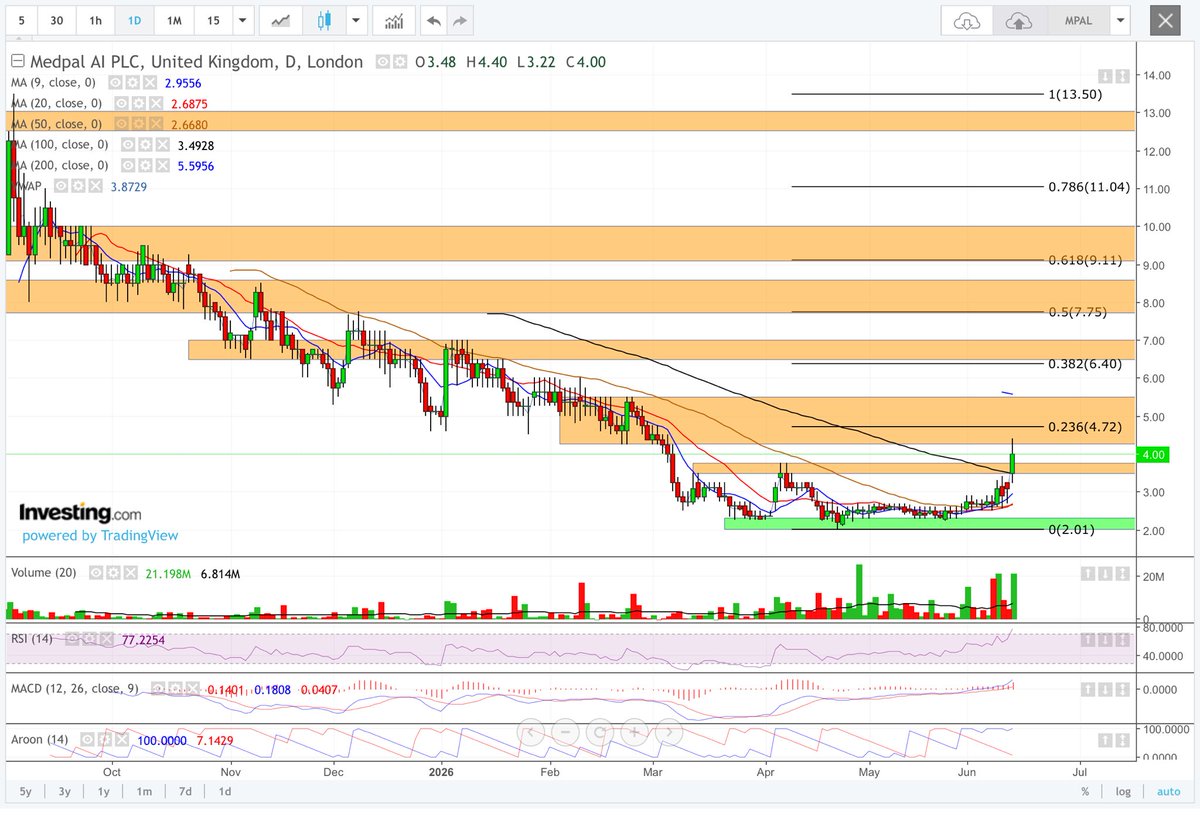The width and height of the screenshot is (1200, 834).
Task: Hide the MA (9, close, 0) line
Action: click(116, 83)
